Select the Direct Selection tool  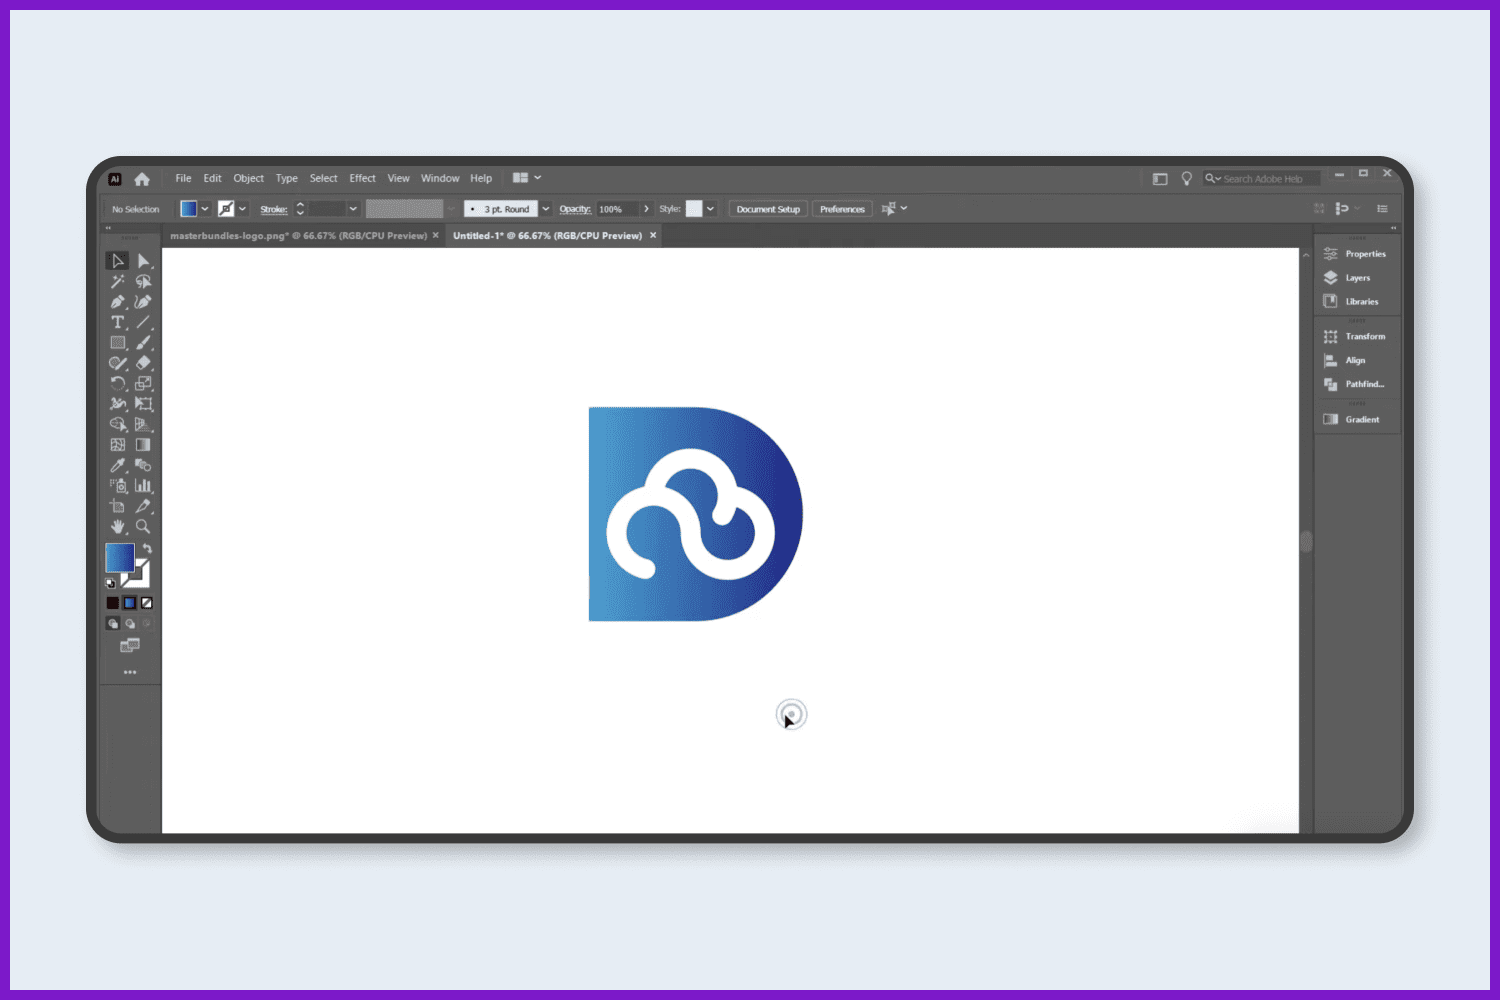pos(143,261)
